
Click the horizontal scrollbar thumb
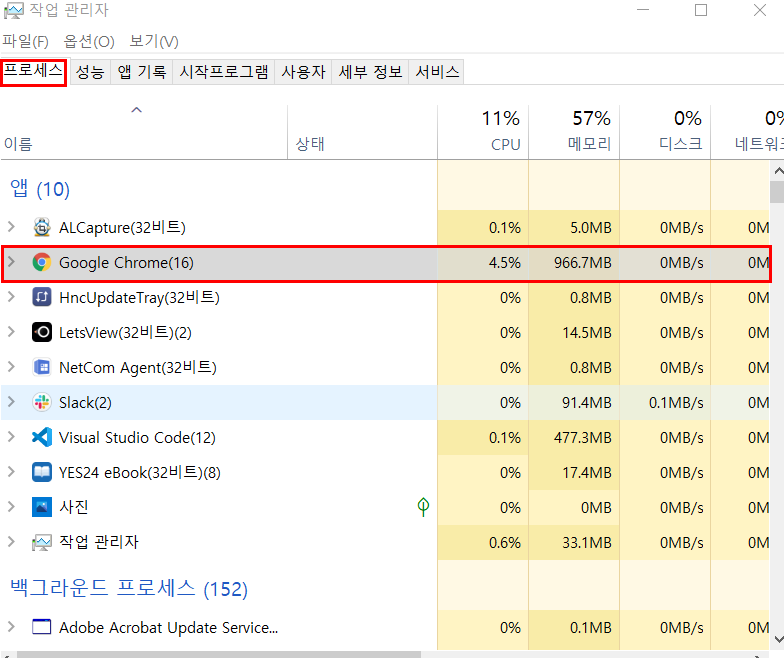pyautogui.click(x=218, y=654)
